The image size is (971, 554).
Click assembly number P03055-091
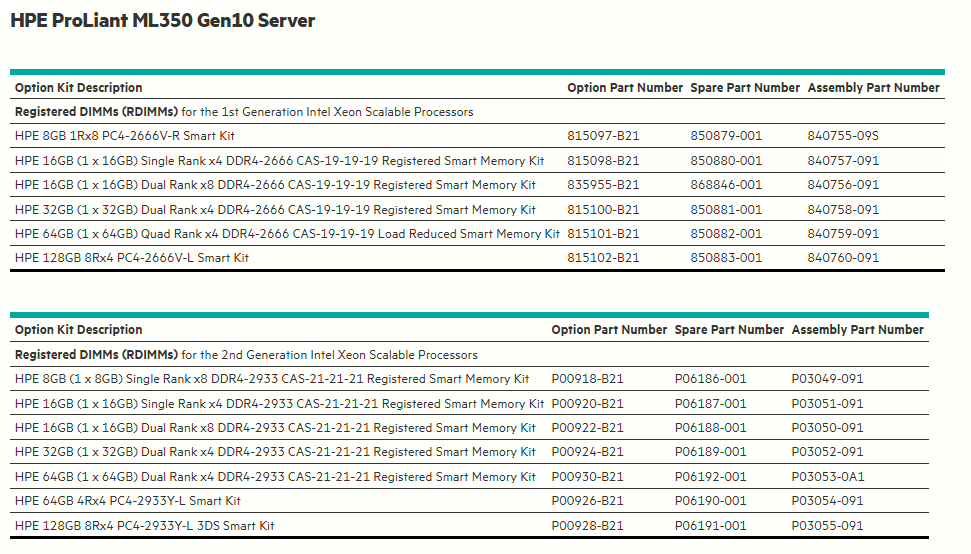click(x=827, y=526)
